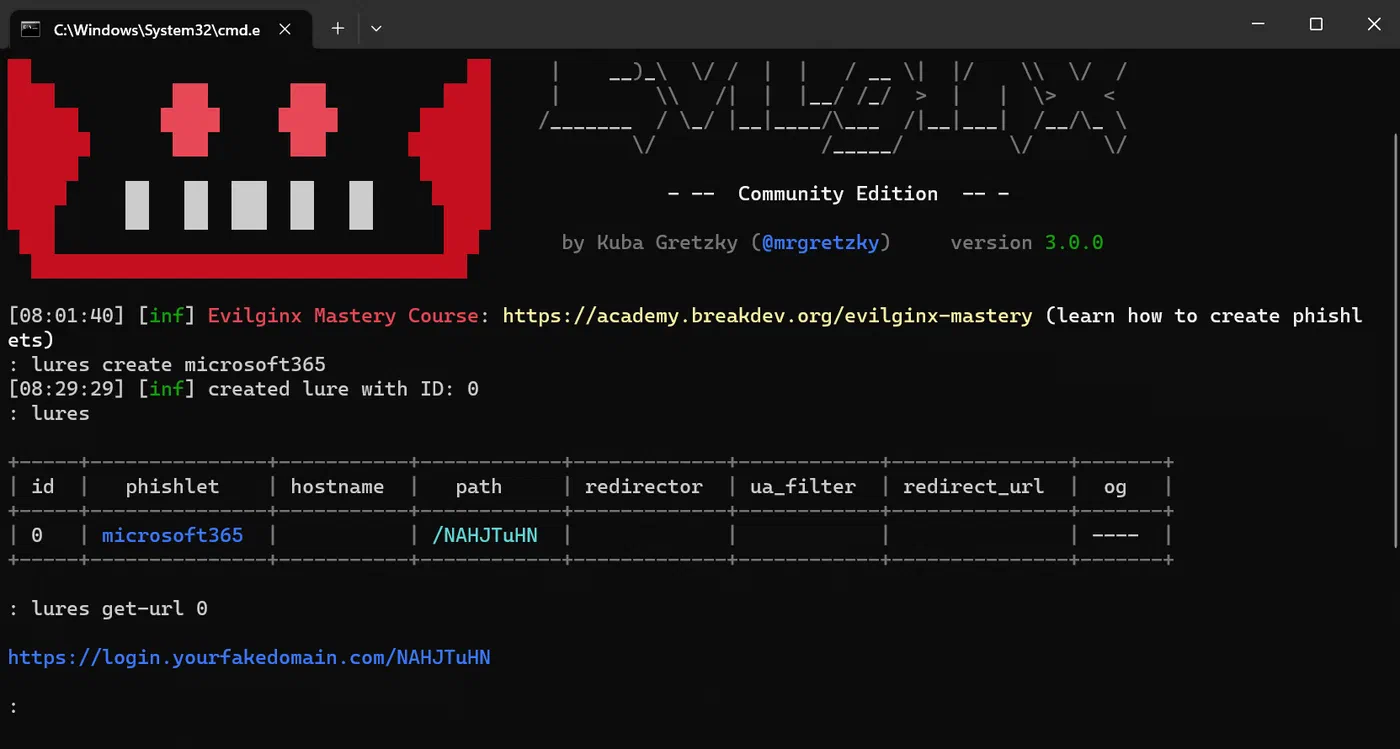Click the 'redirect_url' column header
Screen dimensions: 1400x749
tap(973, 487)
